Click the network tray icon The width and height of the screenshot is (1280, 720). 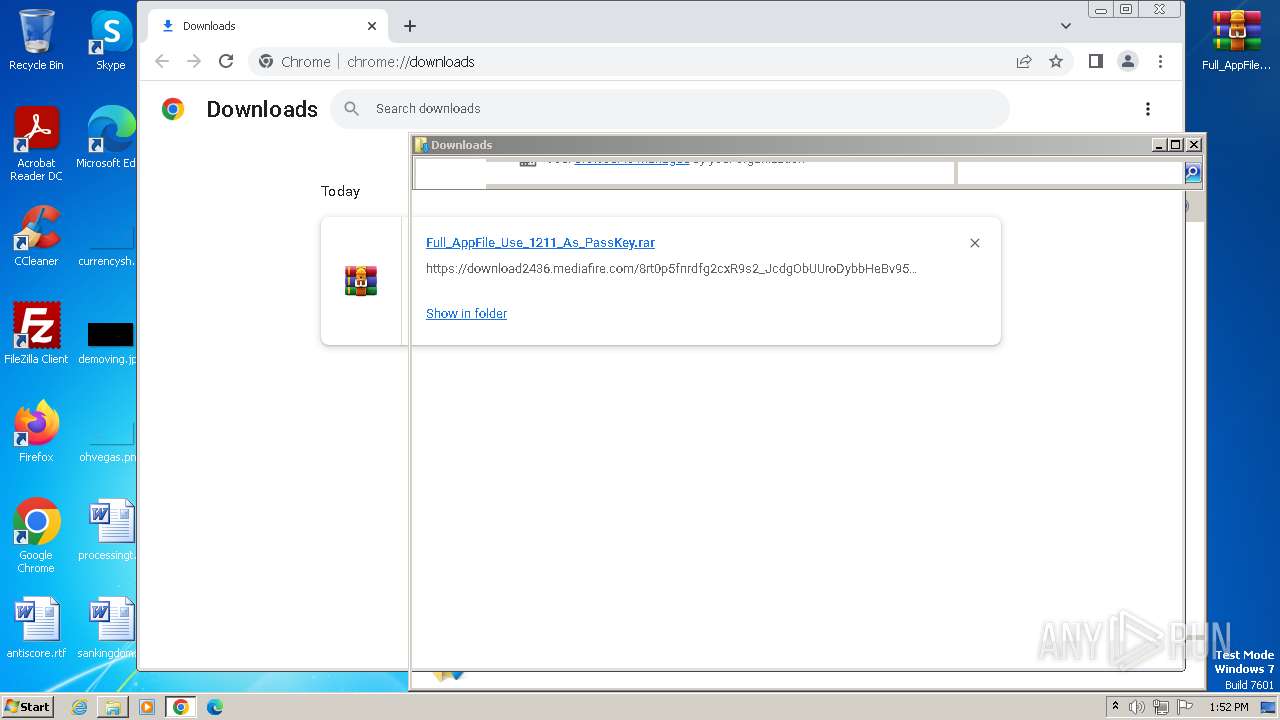pyautogui.click(x=1161, y=707)
